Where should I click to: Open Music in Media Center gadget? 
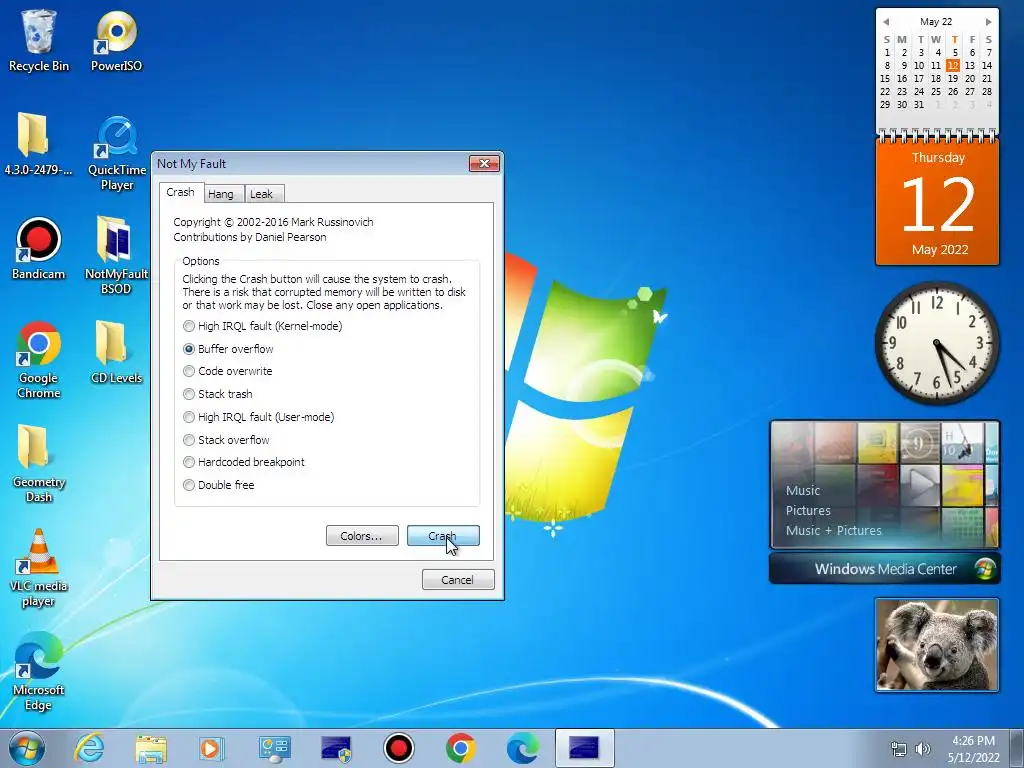803,490
